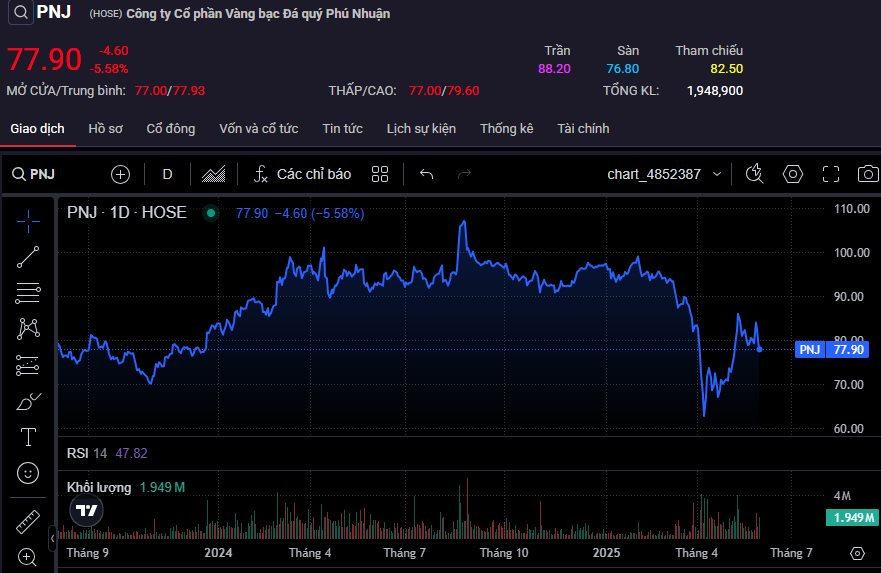The width and height of the screenshot is (881, 573).
Task: Open the indicator templates grid menu
Action: pos(379,174)
